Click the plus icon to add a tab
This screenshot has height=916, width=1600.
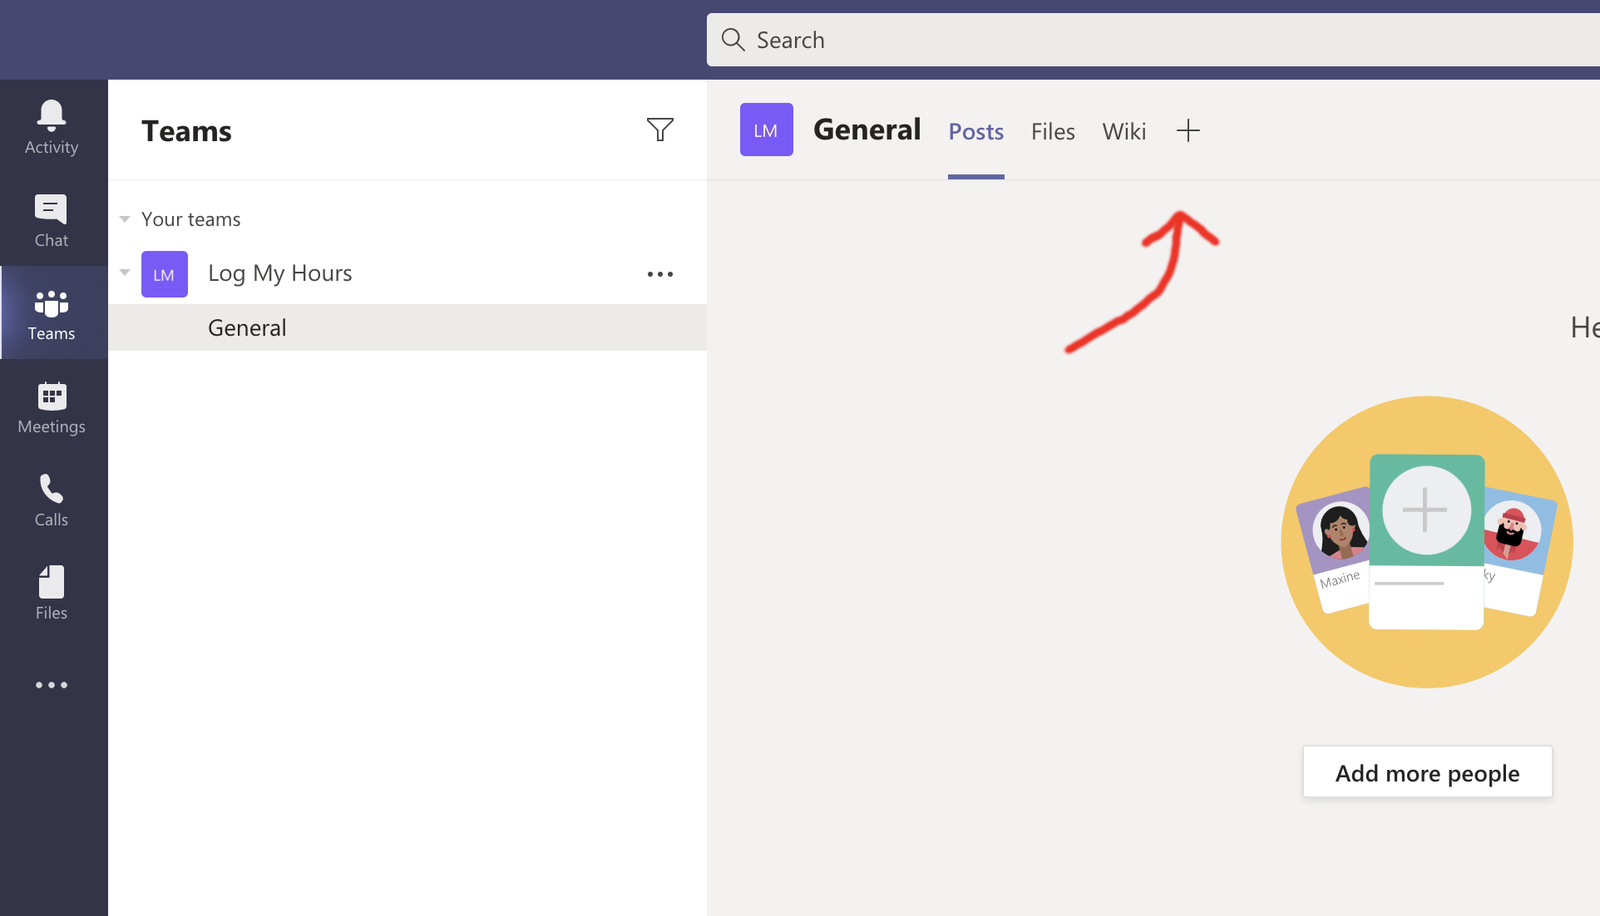[x=1188, y=131]
